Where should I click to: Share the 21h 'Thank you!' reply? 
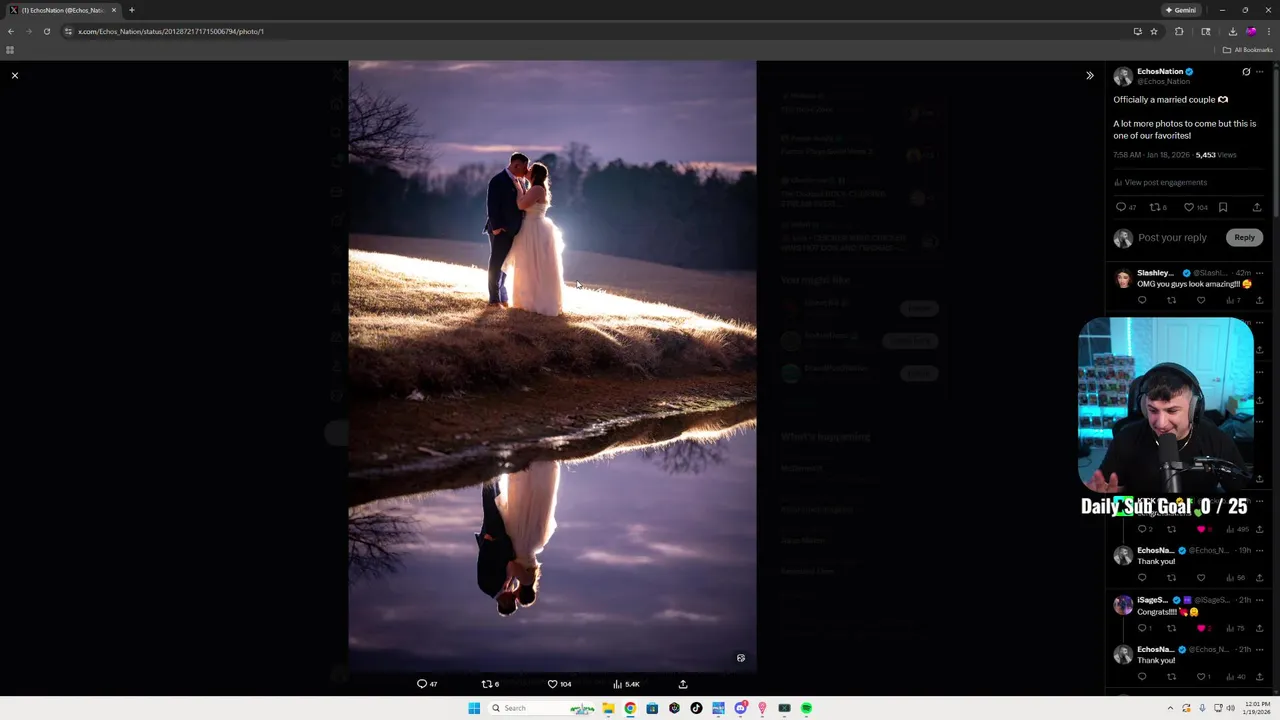1260,677
